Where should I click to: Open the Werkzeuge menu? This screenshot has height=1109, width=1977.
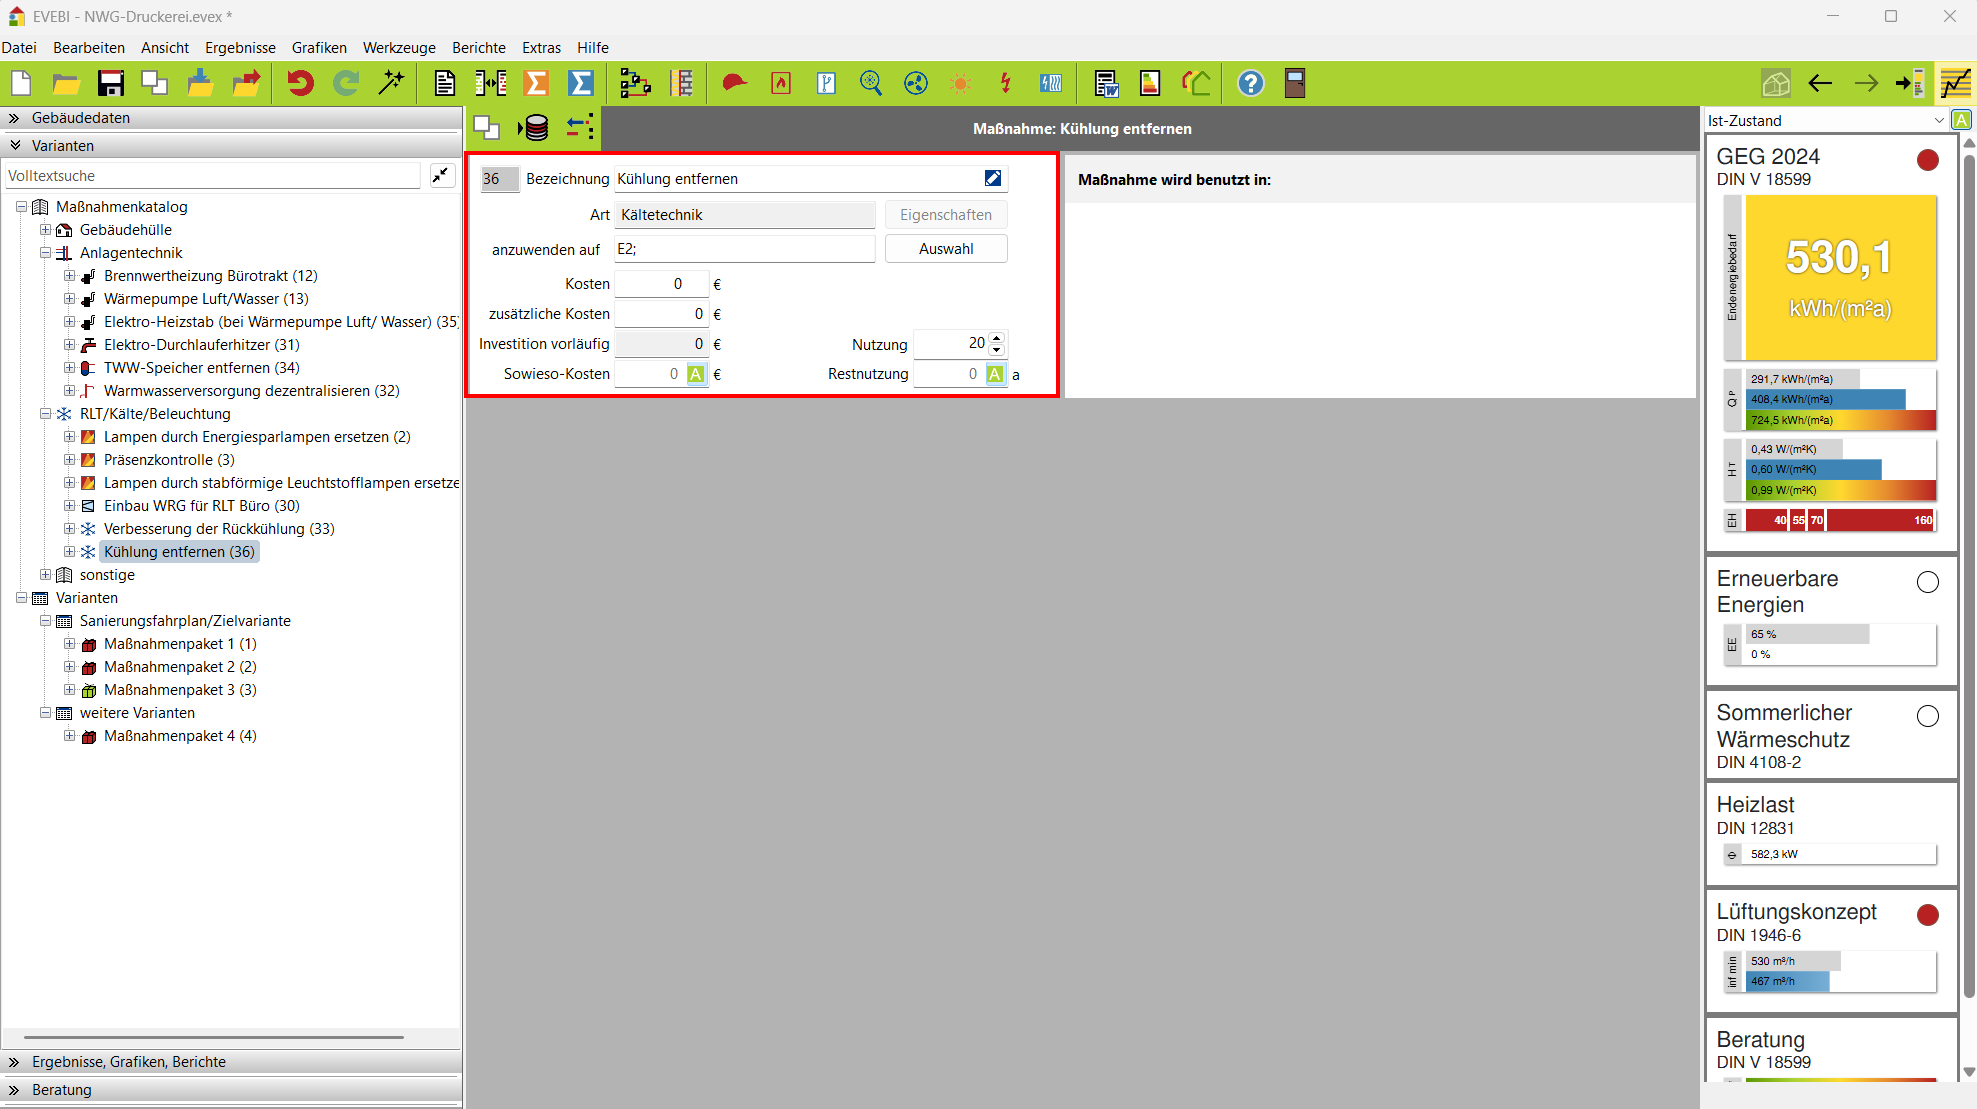pos(398,48)
